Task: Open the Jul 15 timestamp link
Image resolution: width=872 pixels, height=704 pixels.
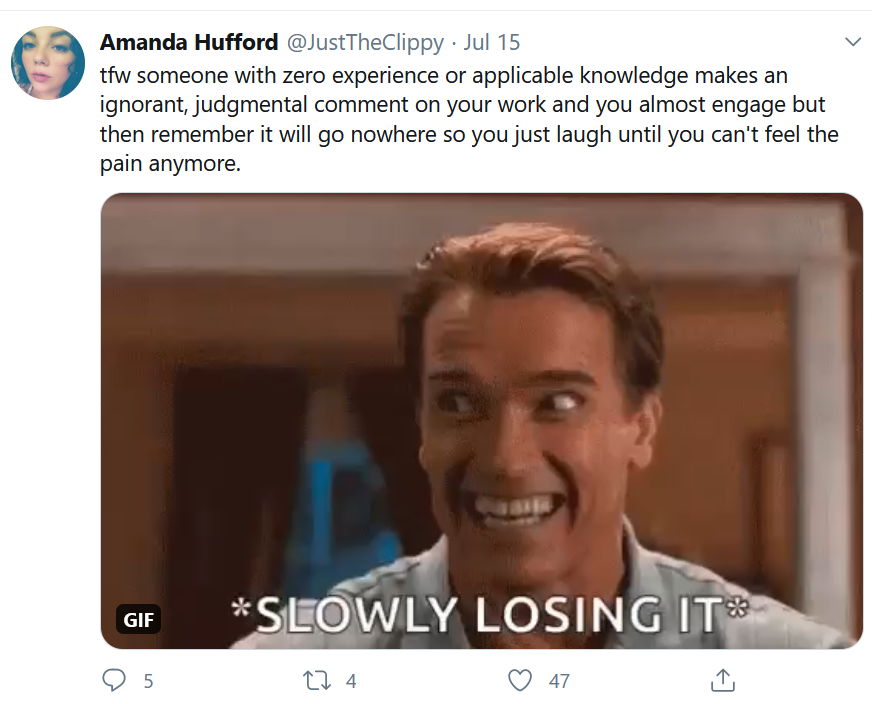Action: [492, 42]
